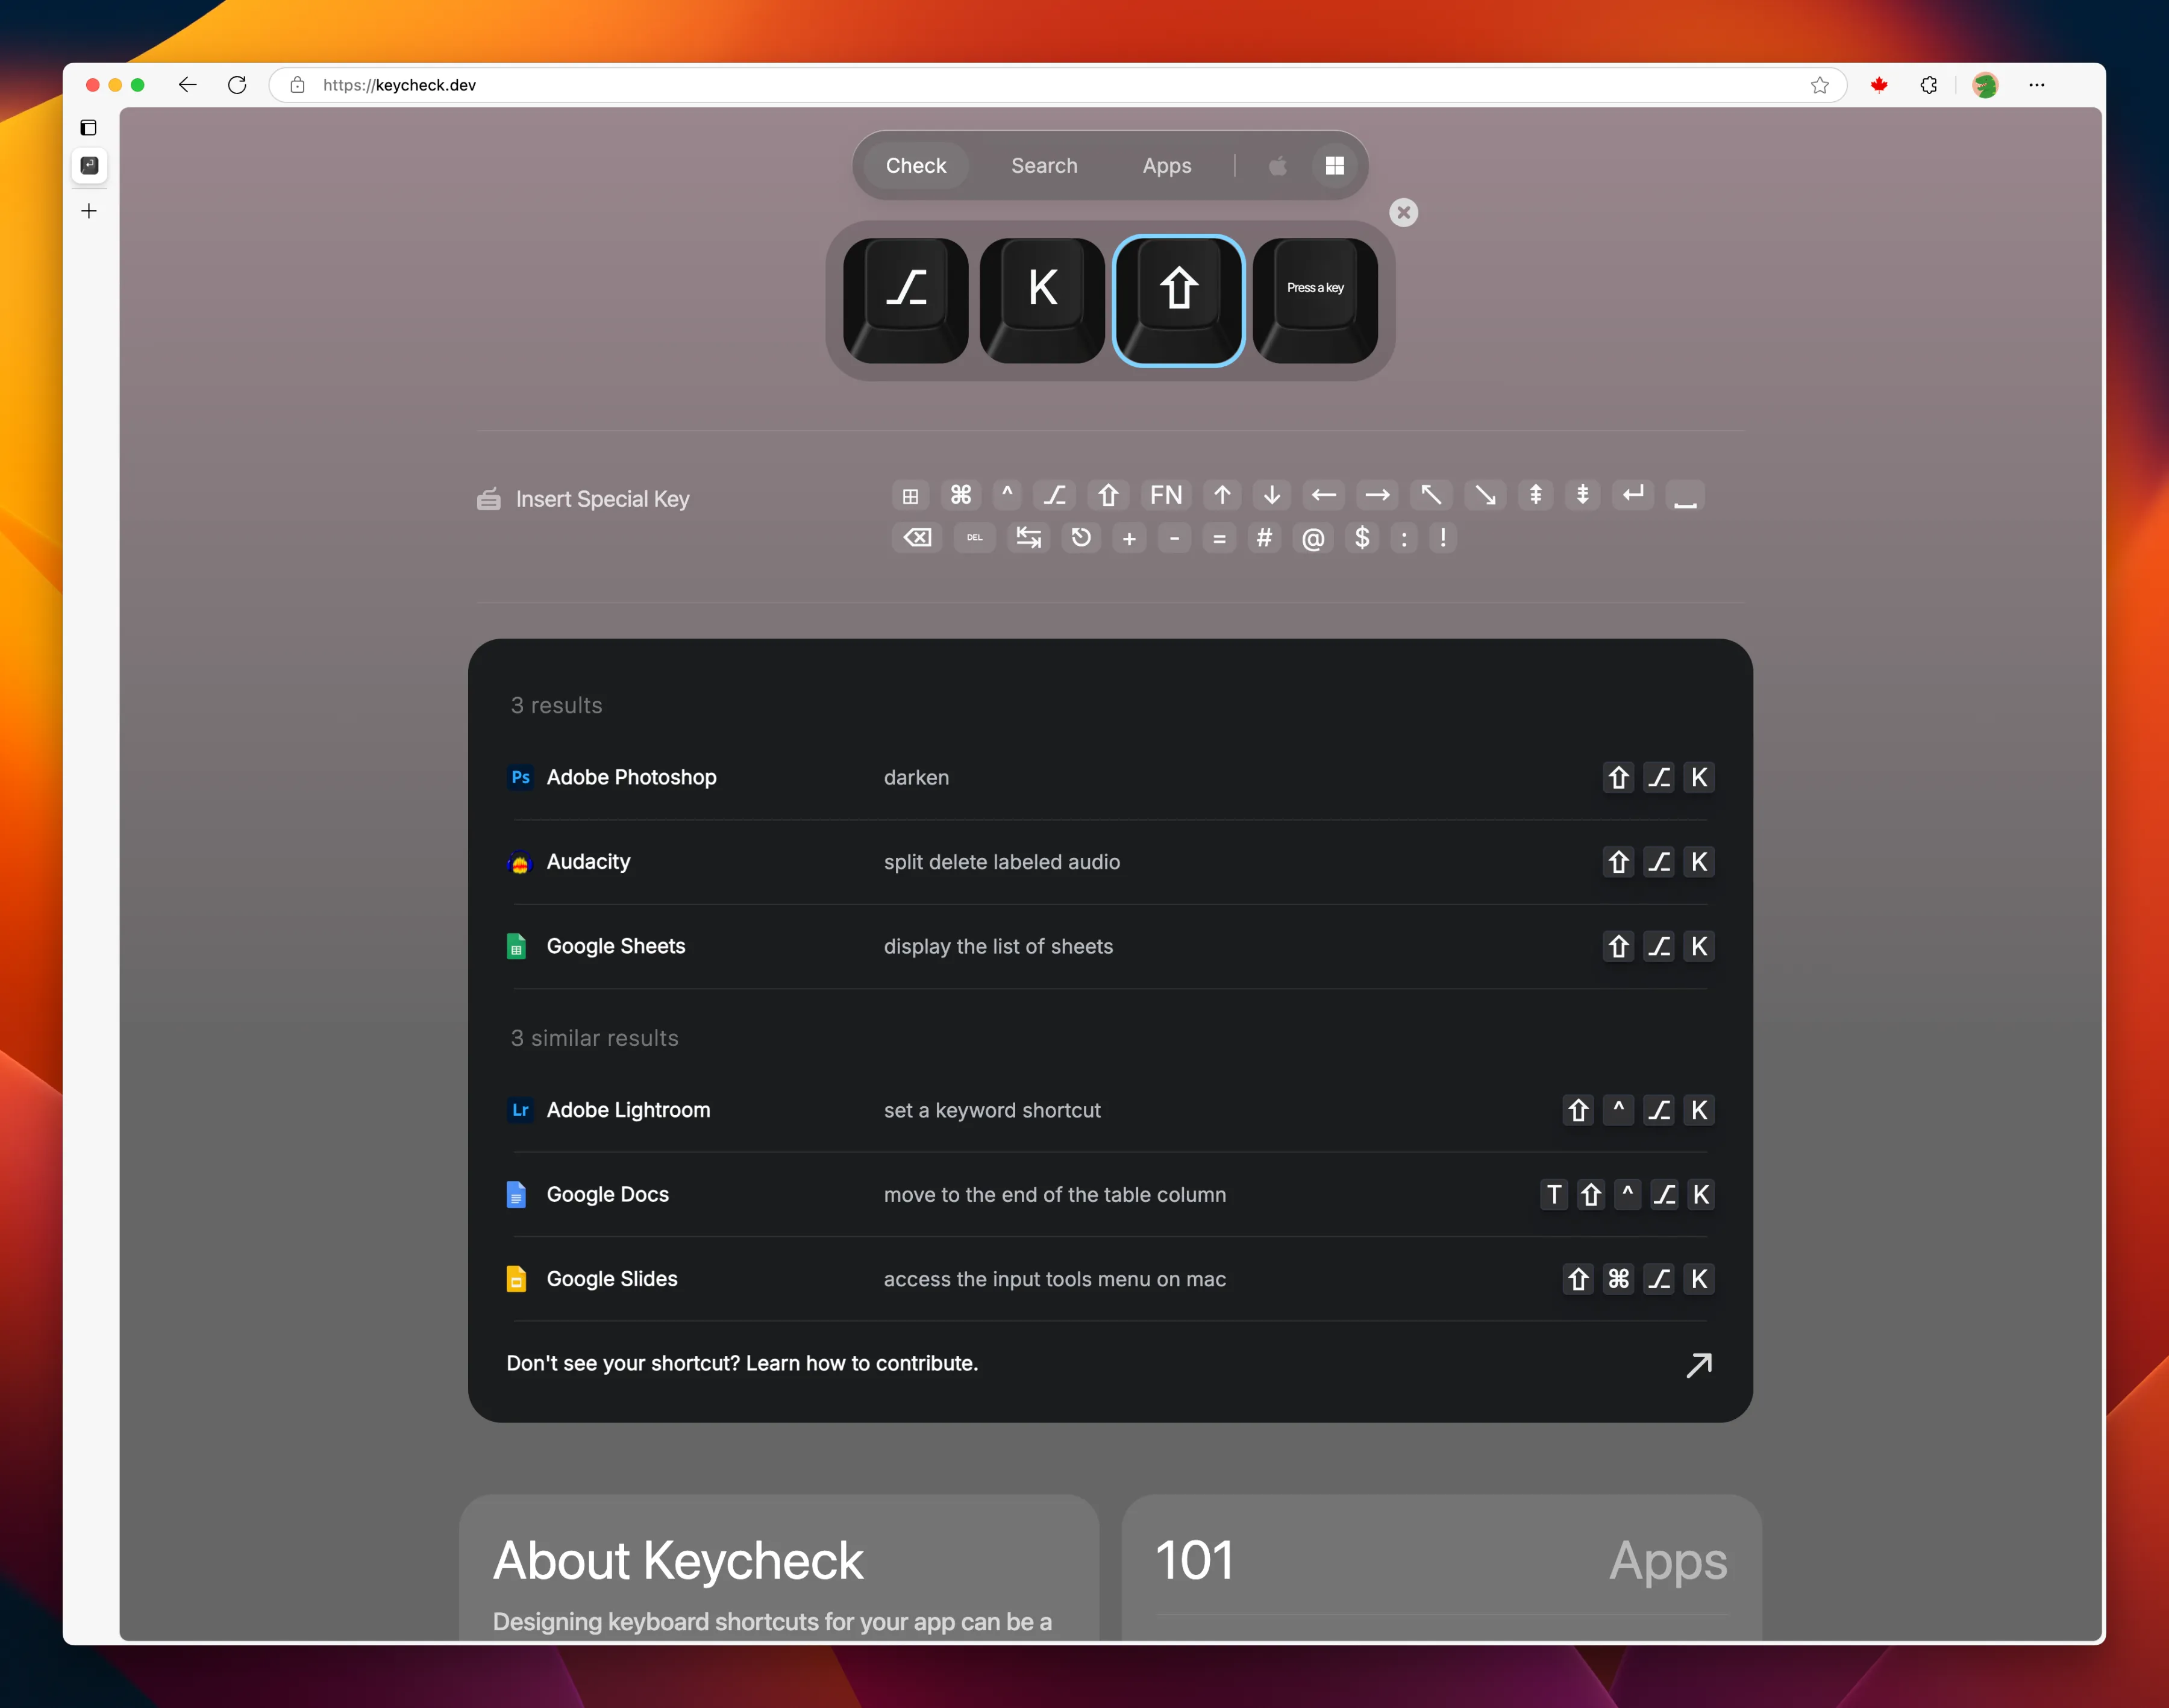Click the About Keycheck heading
Image resolution: width=2169 pixels, height=1708 pixels.
tap(678, 1561)
